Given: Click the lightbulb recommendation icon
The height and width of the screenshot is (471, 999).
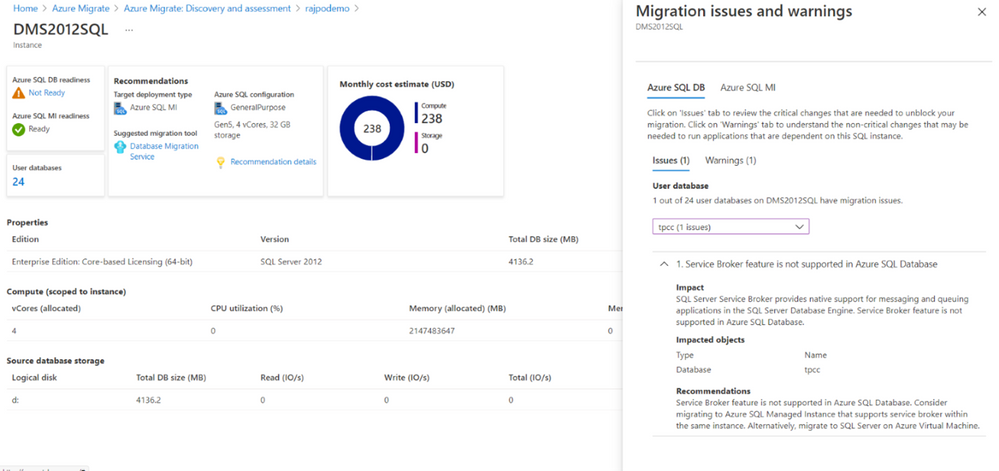Looking at the screenshot, I should 220,162.
